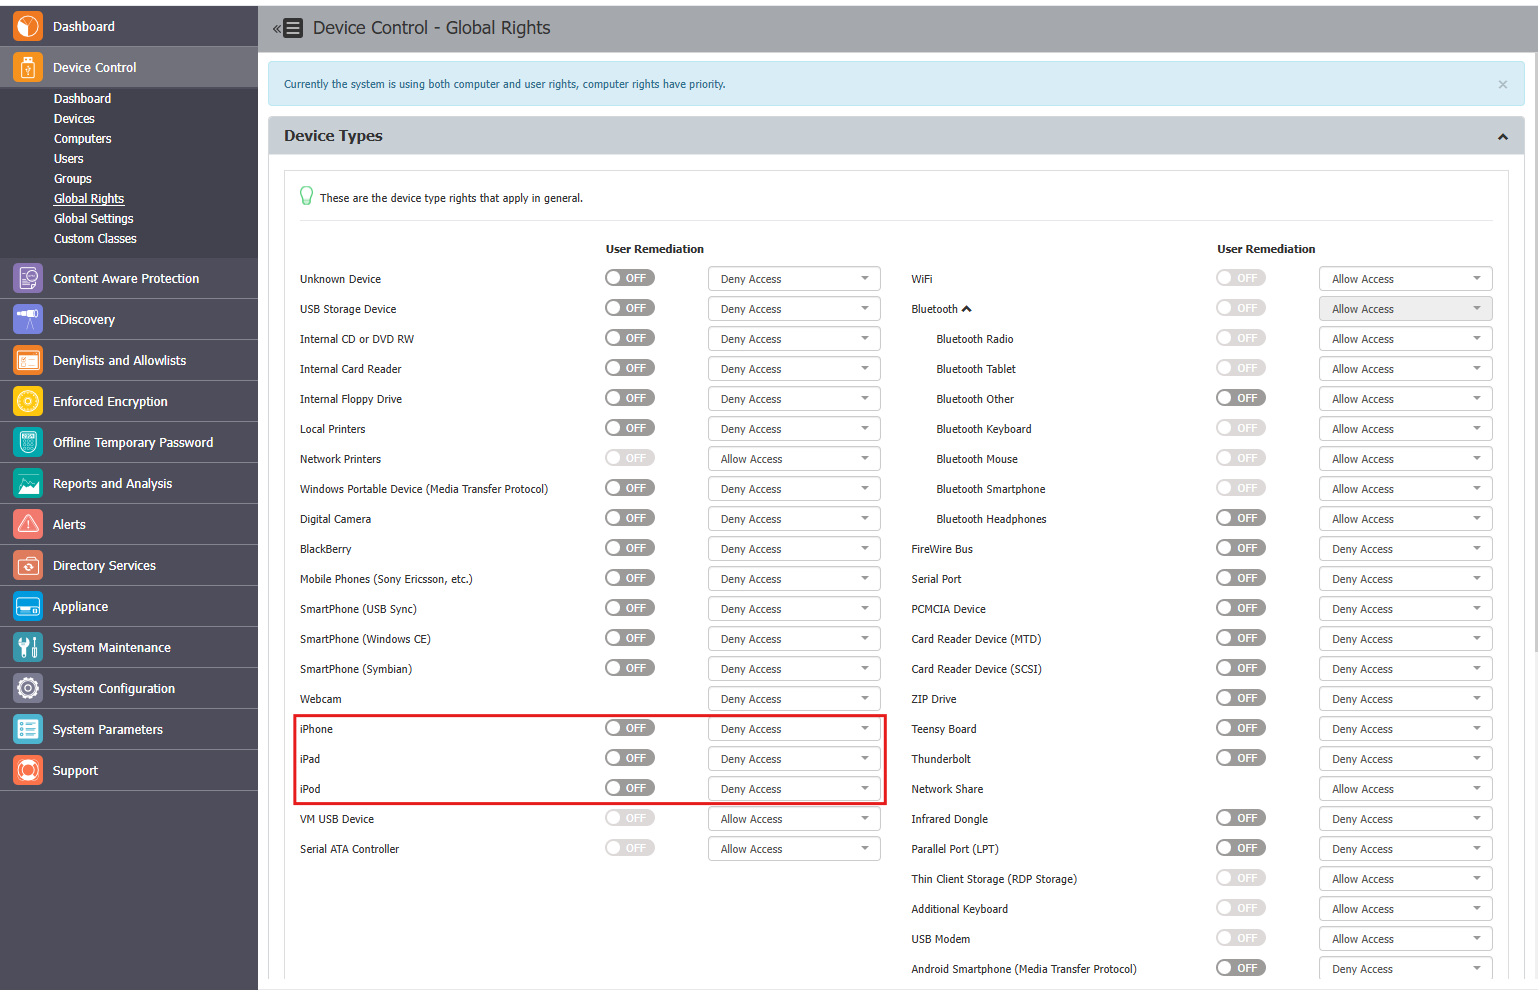The height and width of the screenshot is (990, 1538).
Task: Click the Enforced Encryption icon
Action: point(28,401)
